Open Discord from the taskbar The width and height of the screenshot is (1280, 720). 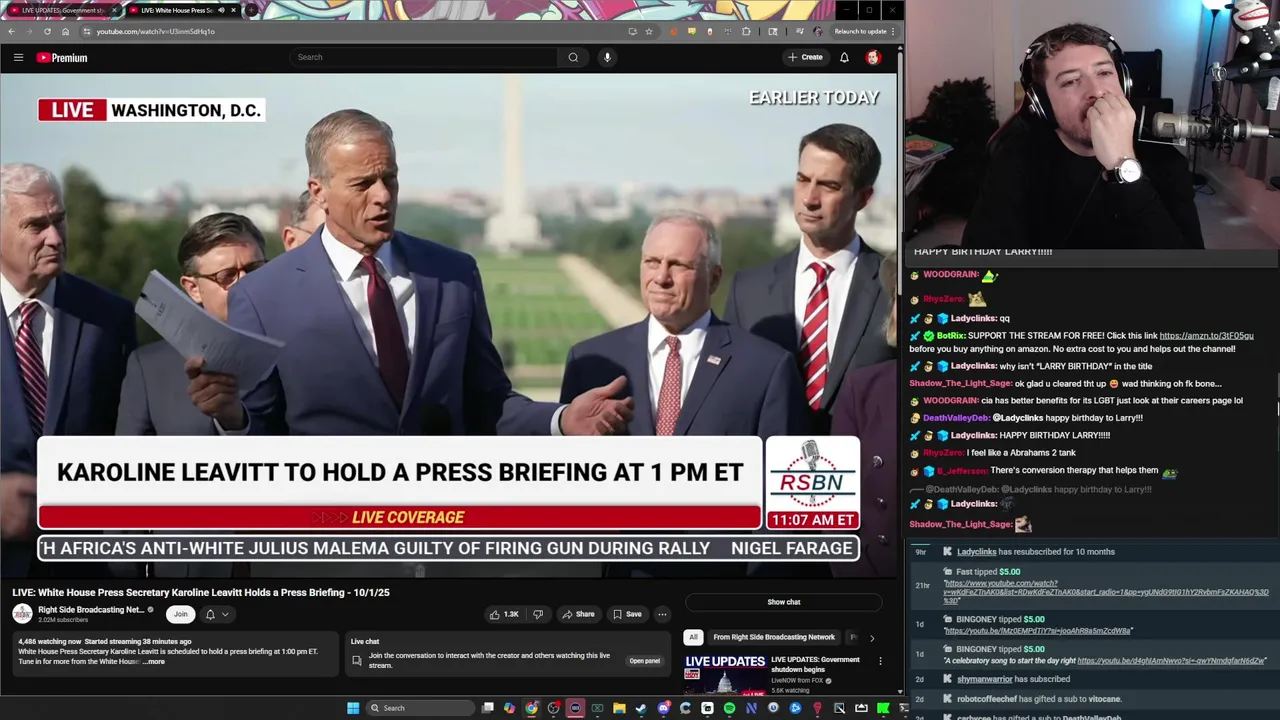[x=663, y=708]
